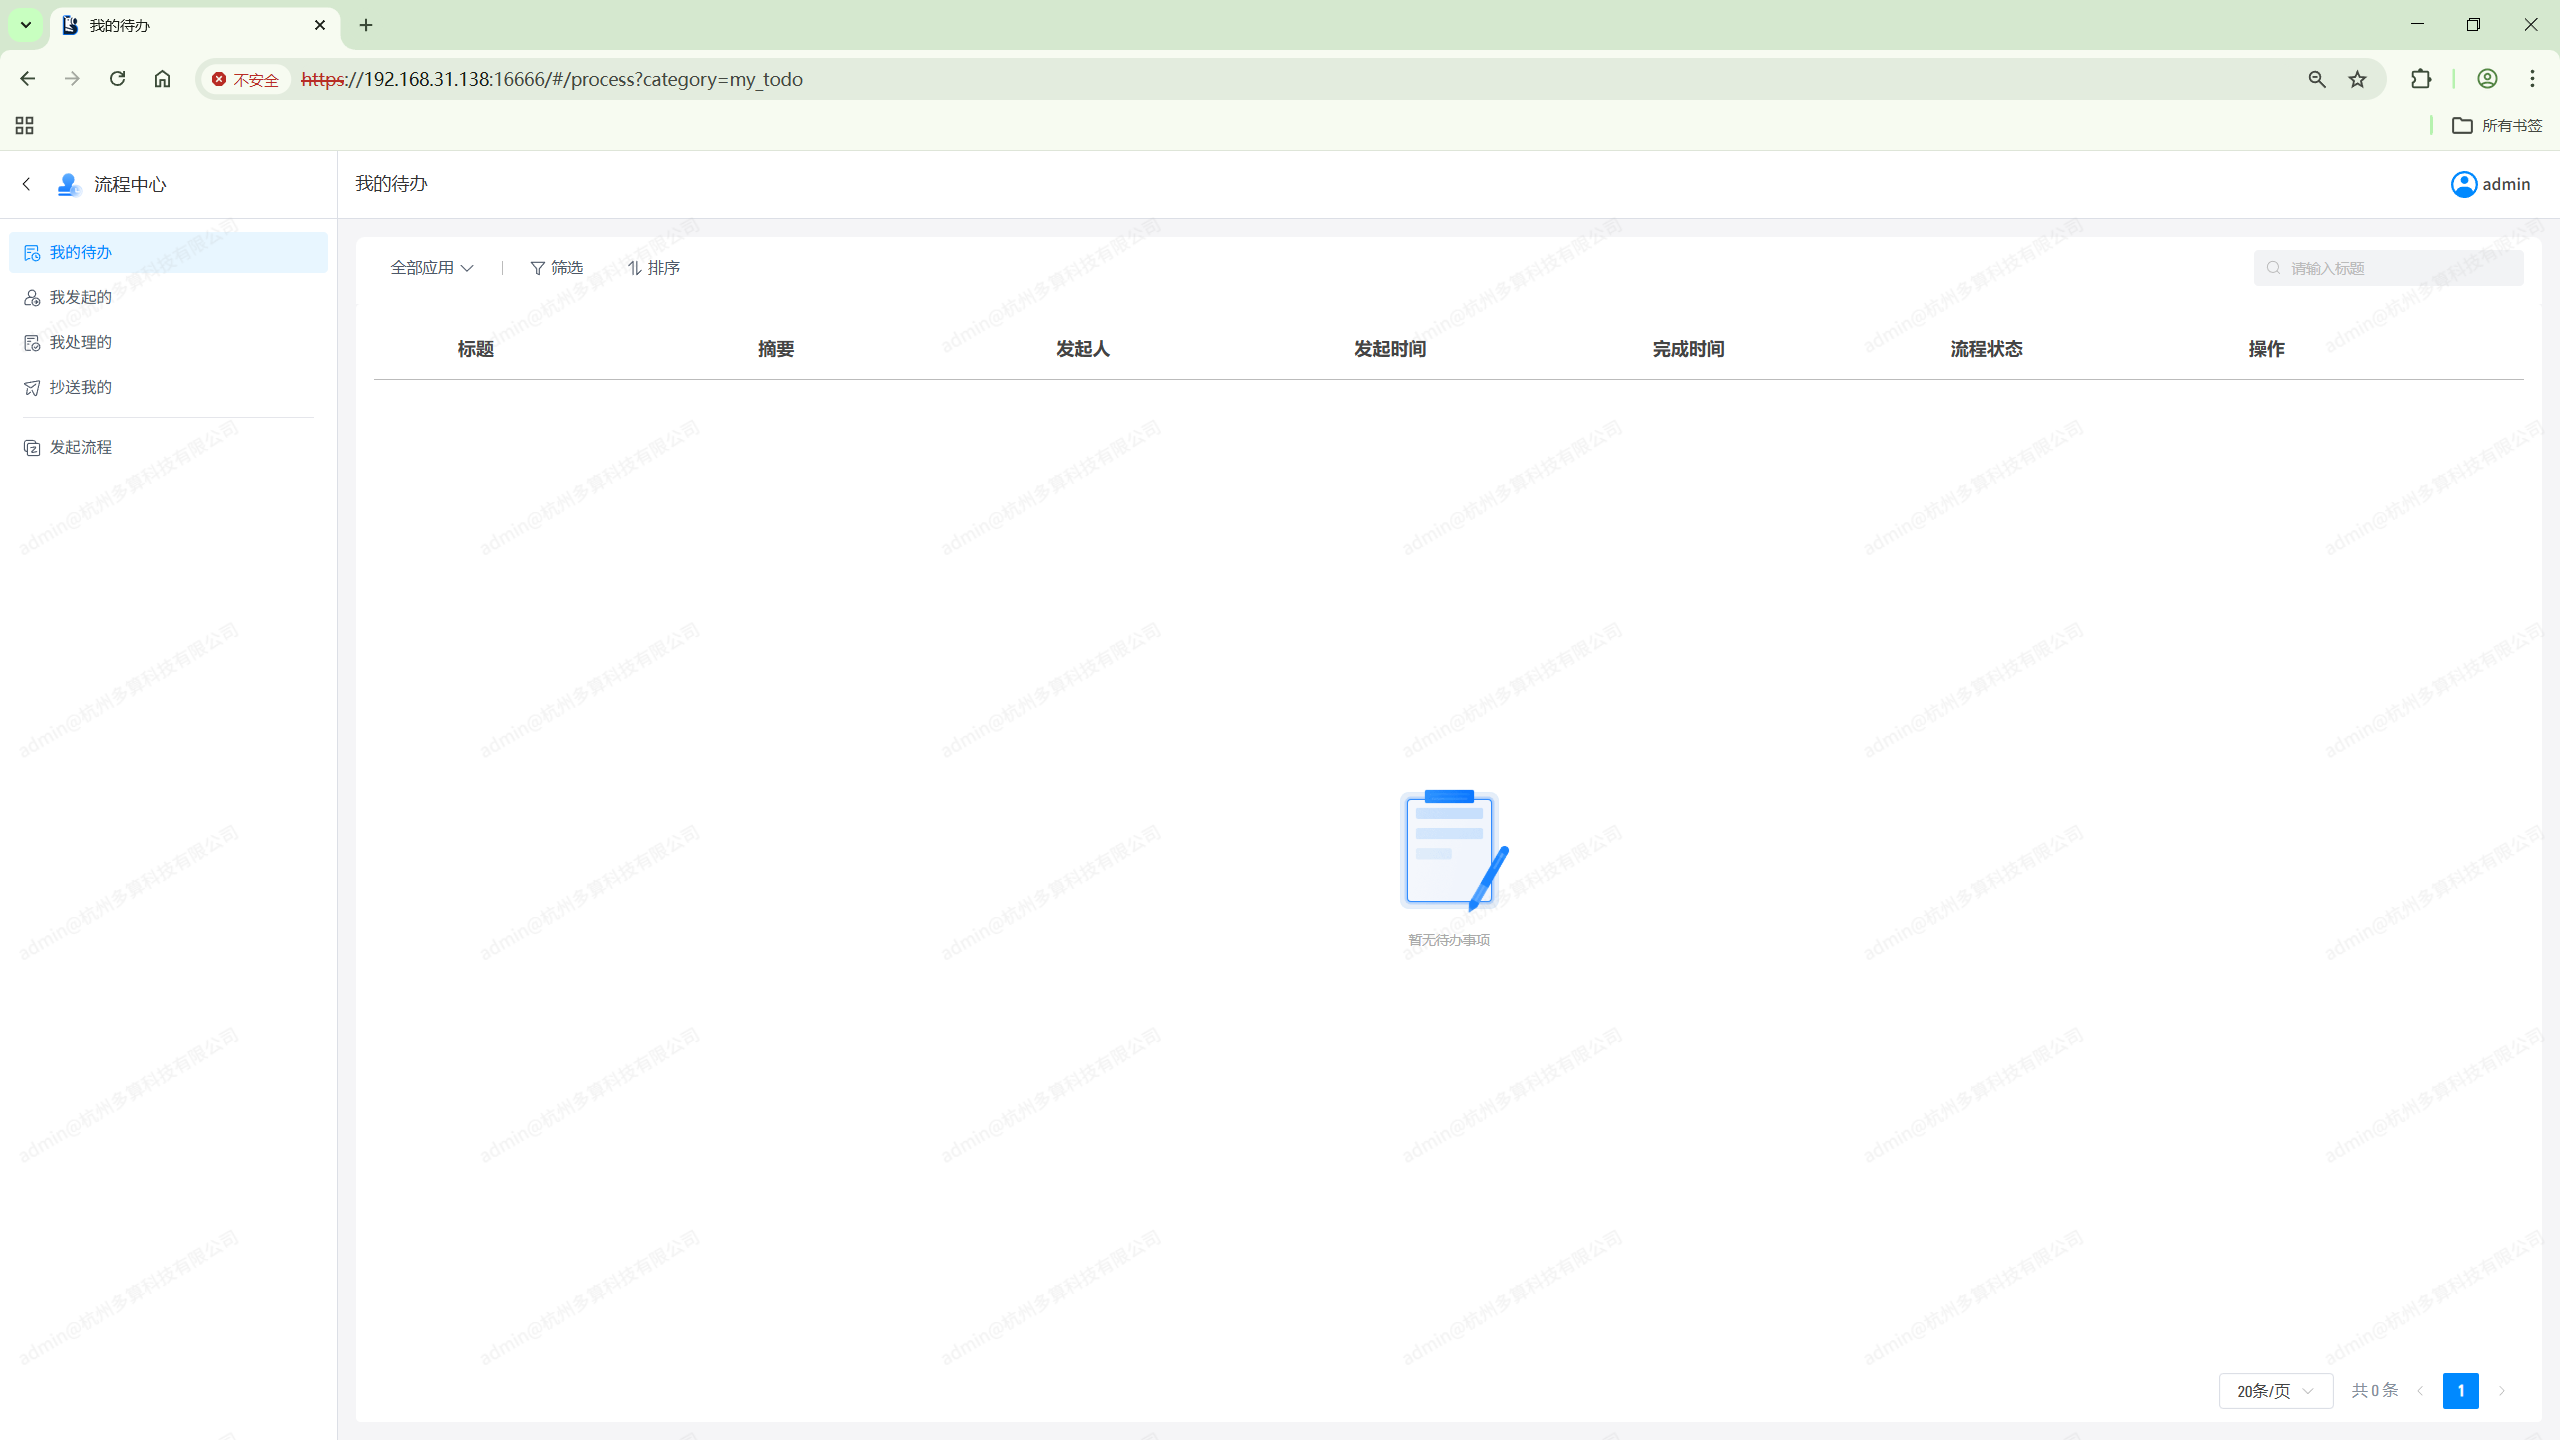Click the browser home icon
The width and height of the screenshot is (2560, 1440).
coord(162,79)
